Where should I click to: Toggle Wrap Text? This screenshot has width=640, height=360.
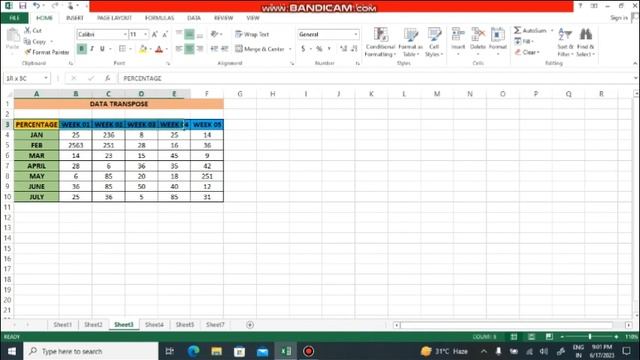coord(252,35)
